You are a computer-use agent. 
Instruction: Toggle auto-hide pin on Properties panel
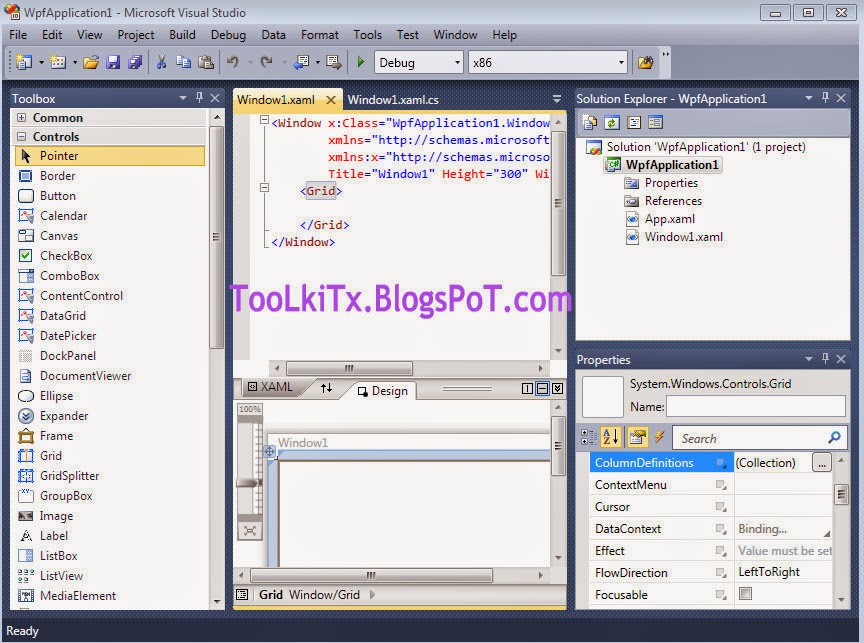tap(825, 359)
